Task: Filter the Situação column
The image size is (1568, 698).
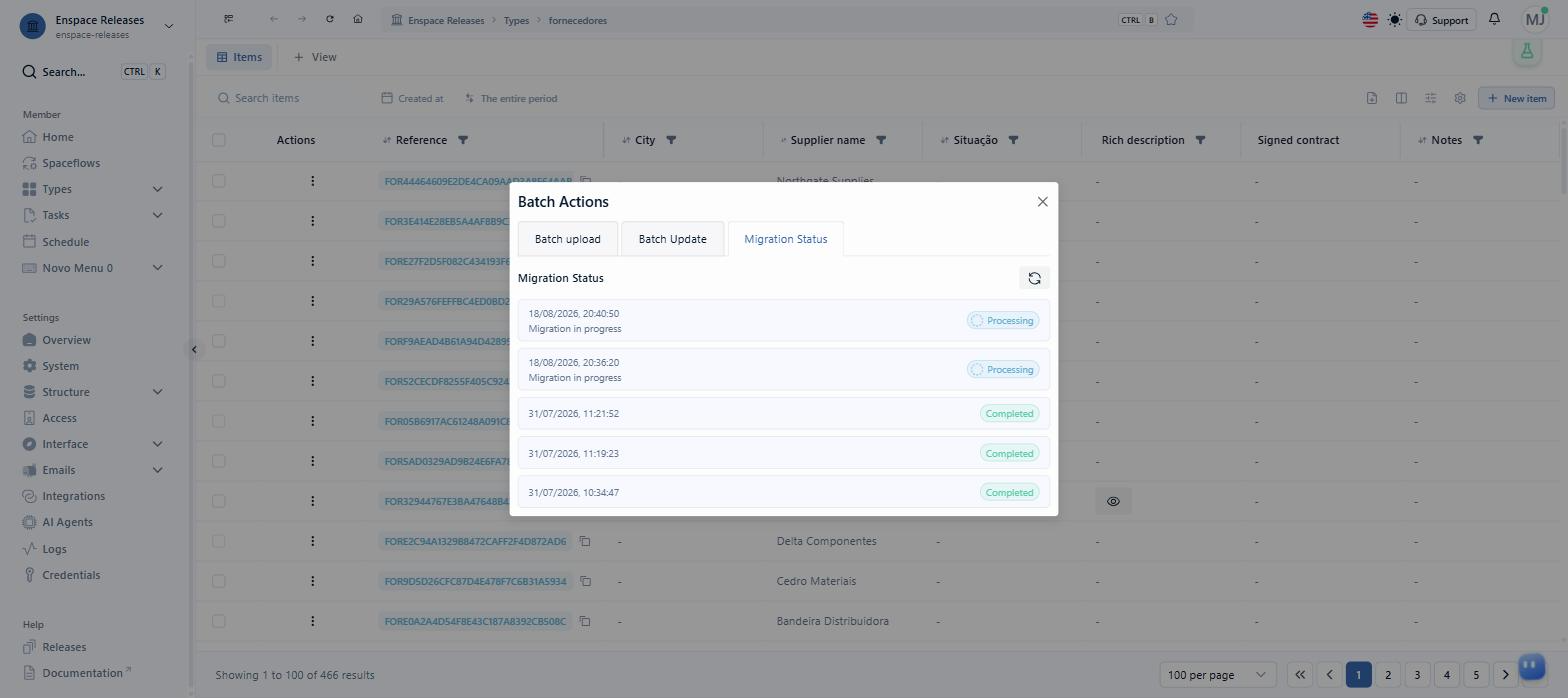Action: click(1013, 140)
